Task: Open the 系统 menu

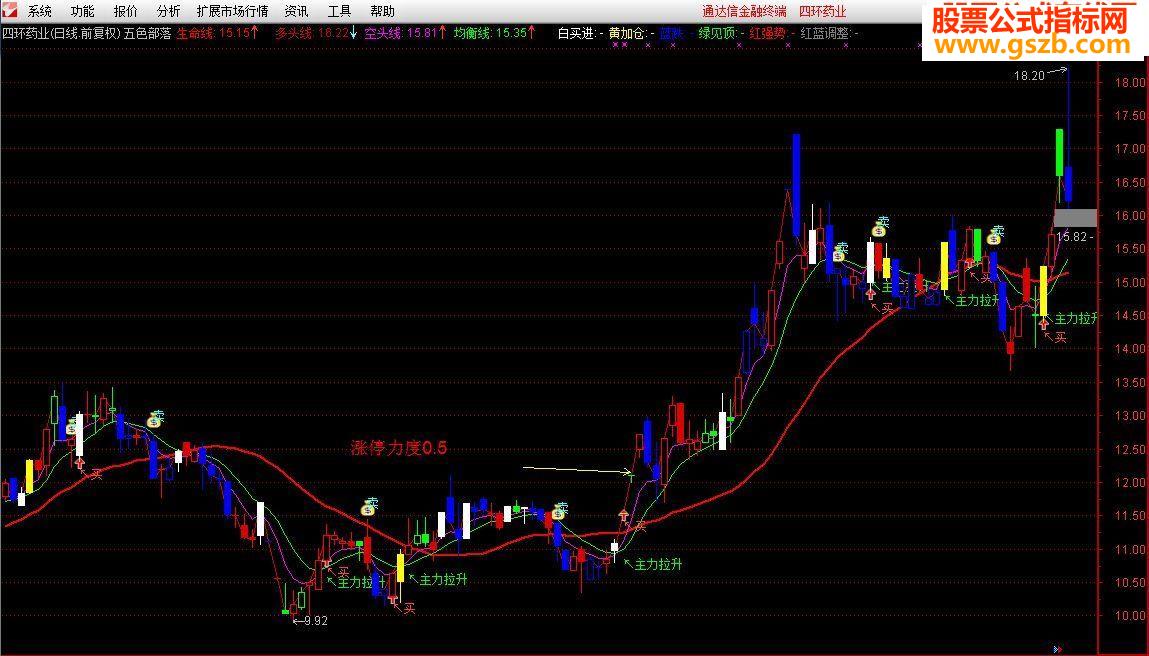Action: point(40,11)
